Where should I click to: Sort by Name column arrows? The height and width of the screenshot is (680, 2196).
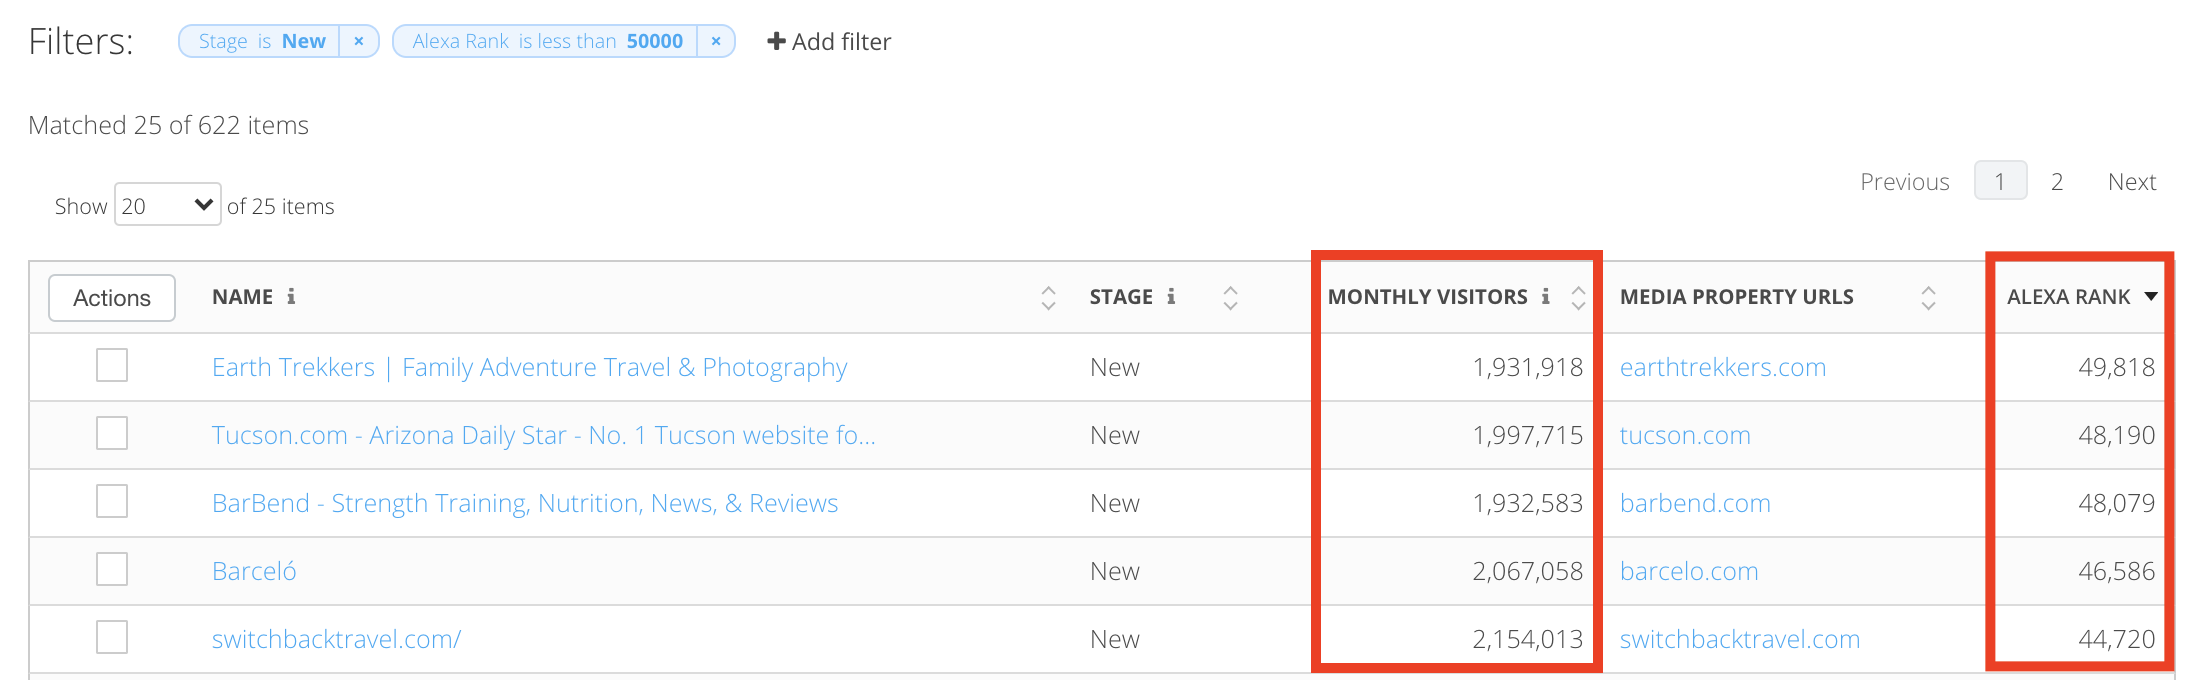pyautogui.click(x=1048, y=298)
